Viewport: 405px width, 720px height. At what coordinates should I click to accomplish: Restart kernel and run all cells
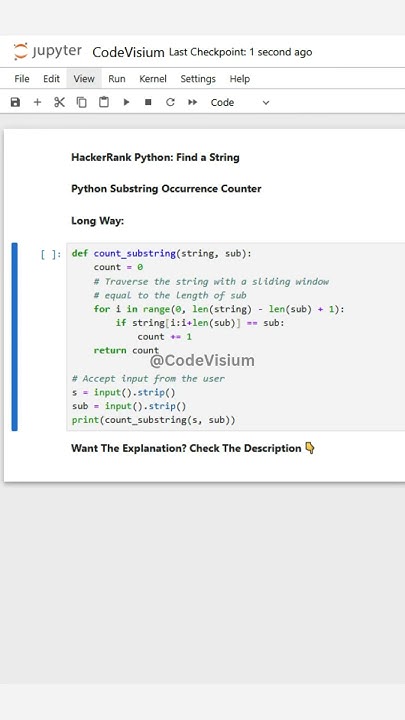coord(192,102)
